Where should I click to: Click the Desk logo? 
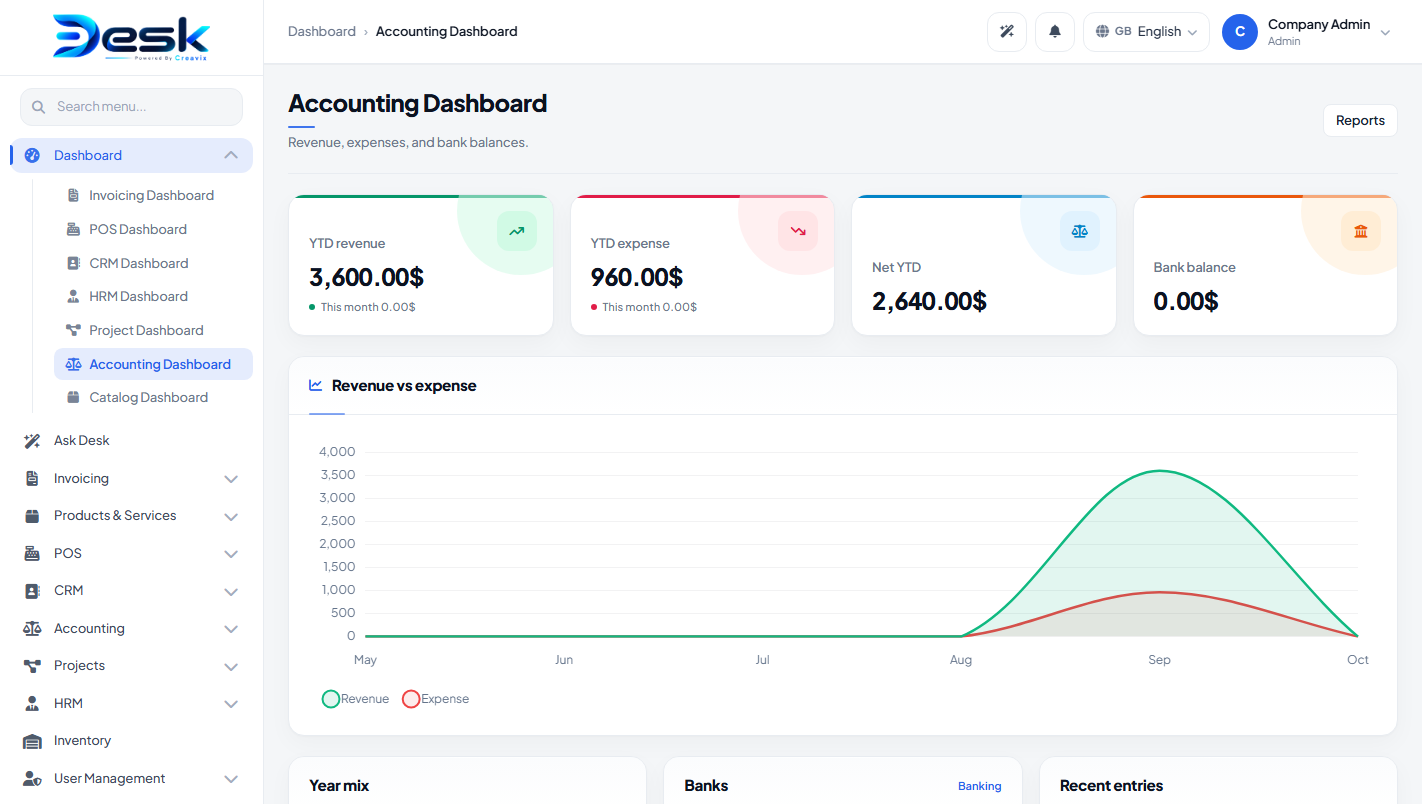click(131, 38)
